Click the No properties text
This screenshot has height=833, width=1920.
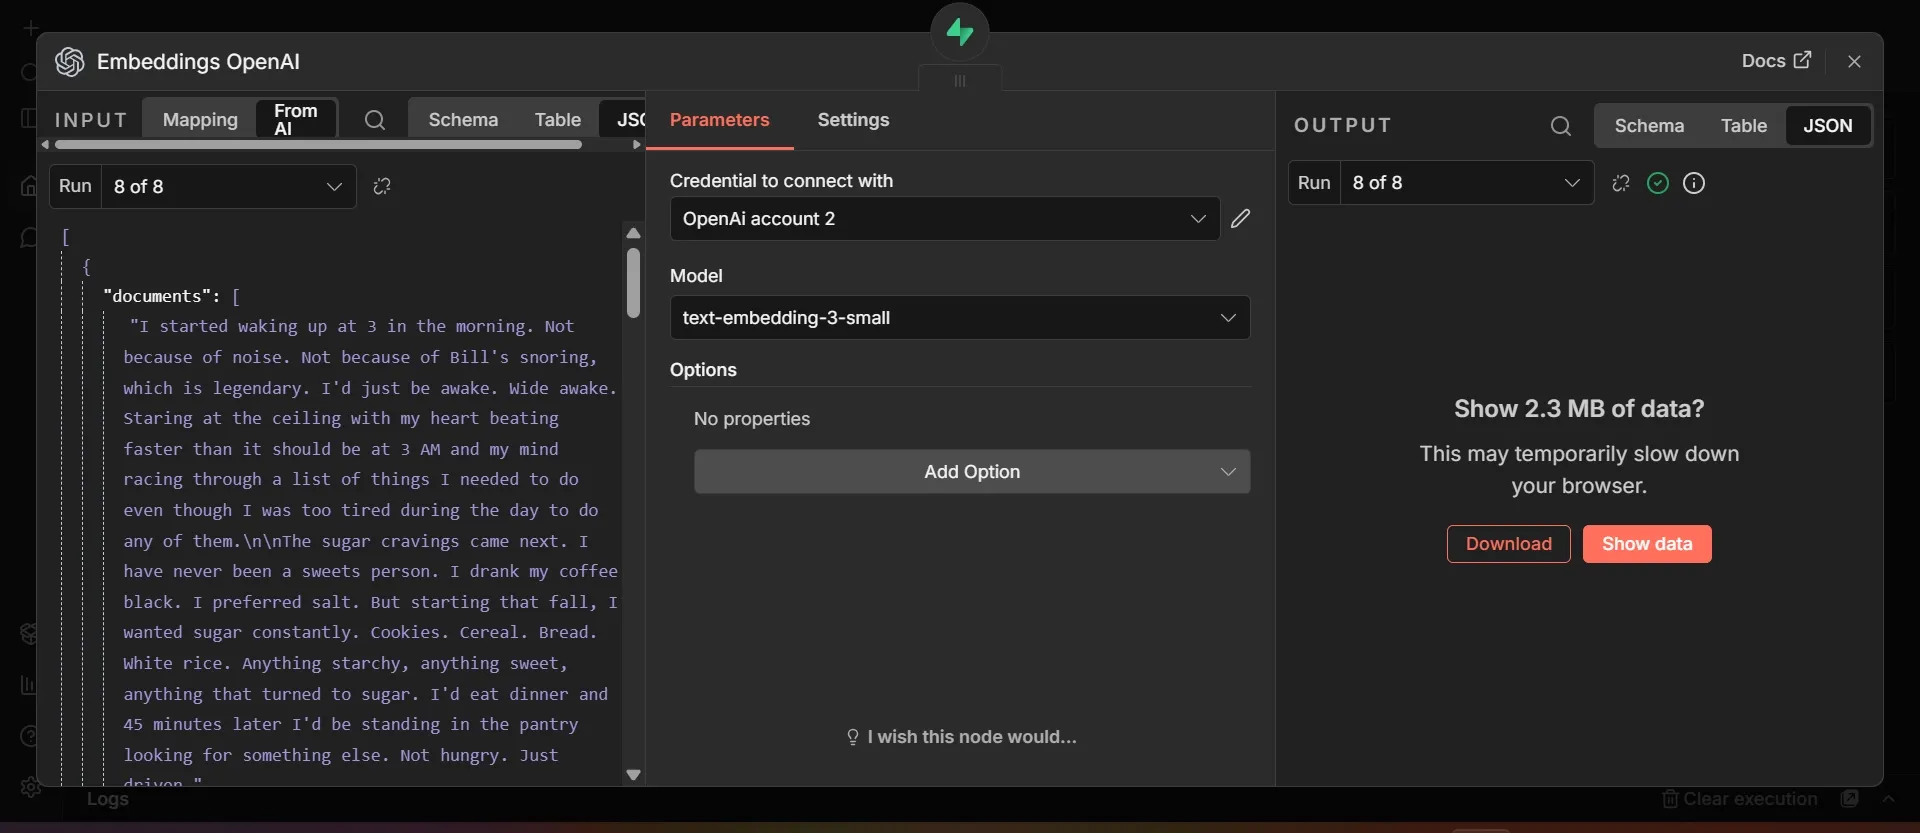click(x=752, y=419)
